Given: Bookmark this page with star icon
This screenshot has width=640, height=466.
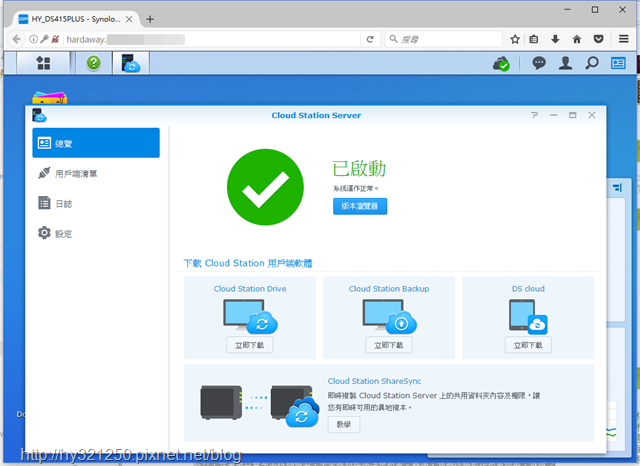Looking at the screenshot, I should point(515,39).
